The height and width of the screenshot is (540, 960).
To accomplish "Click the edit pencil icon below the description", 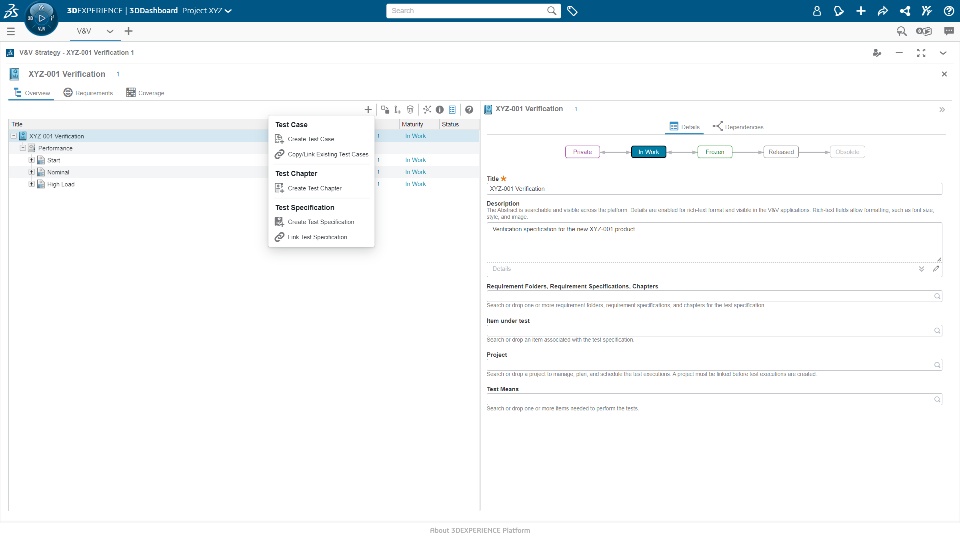I will (936, 269).
